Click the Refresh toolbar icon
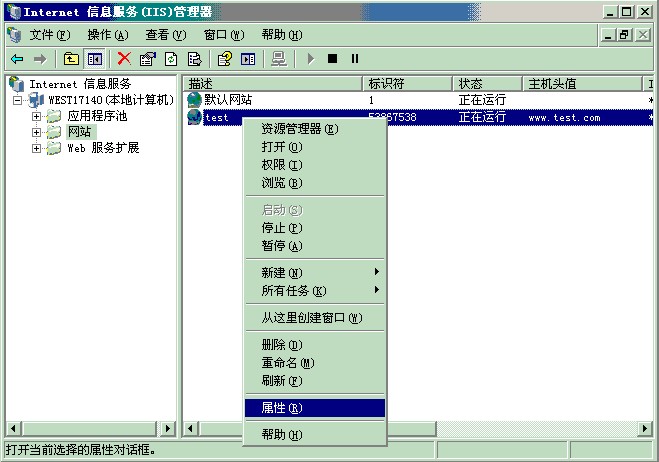 click(x=171, y=59)
